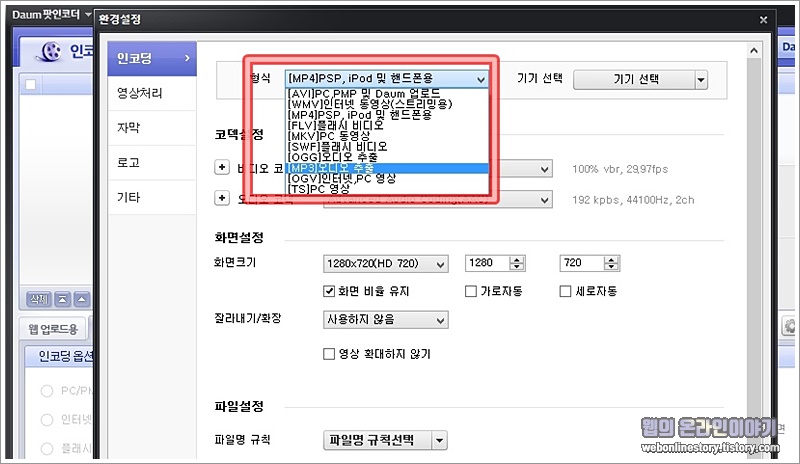Image resolution: width=800 pixels, height=464 pixels.
Task: Toggle 화면 비율 유지 checkbox
Action: tap(329, 291)
